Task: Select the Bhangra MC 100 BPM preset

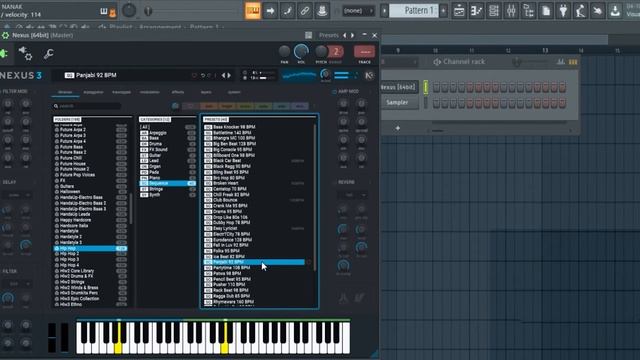Action: coord(254,138)
